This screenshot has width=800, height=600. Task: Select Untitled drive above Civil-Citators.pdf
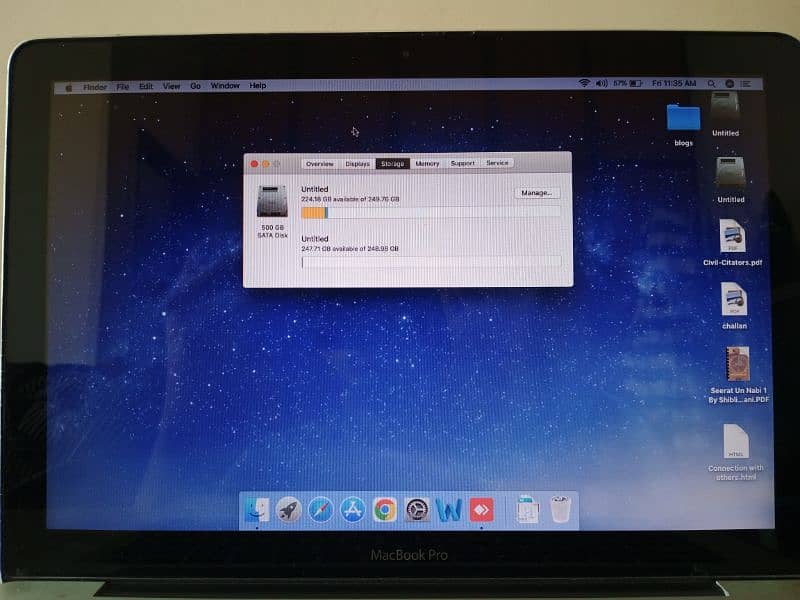pyautogui.click(x=731, y=173)
